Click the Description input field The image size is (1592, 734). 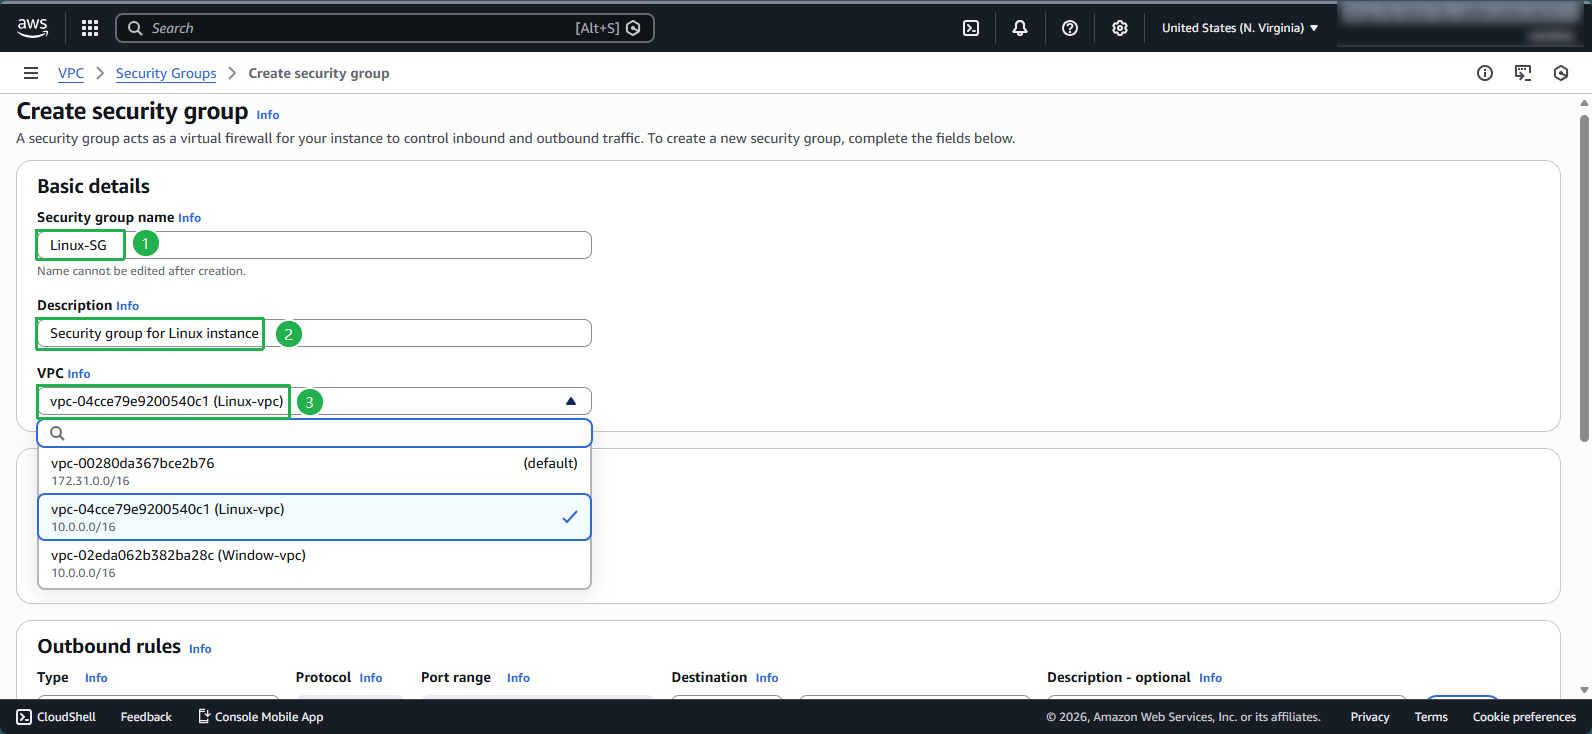[x=314, y=333]
